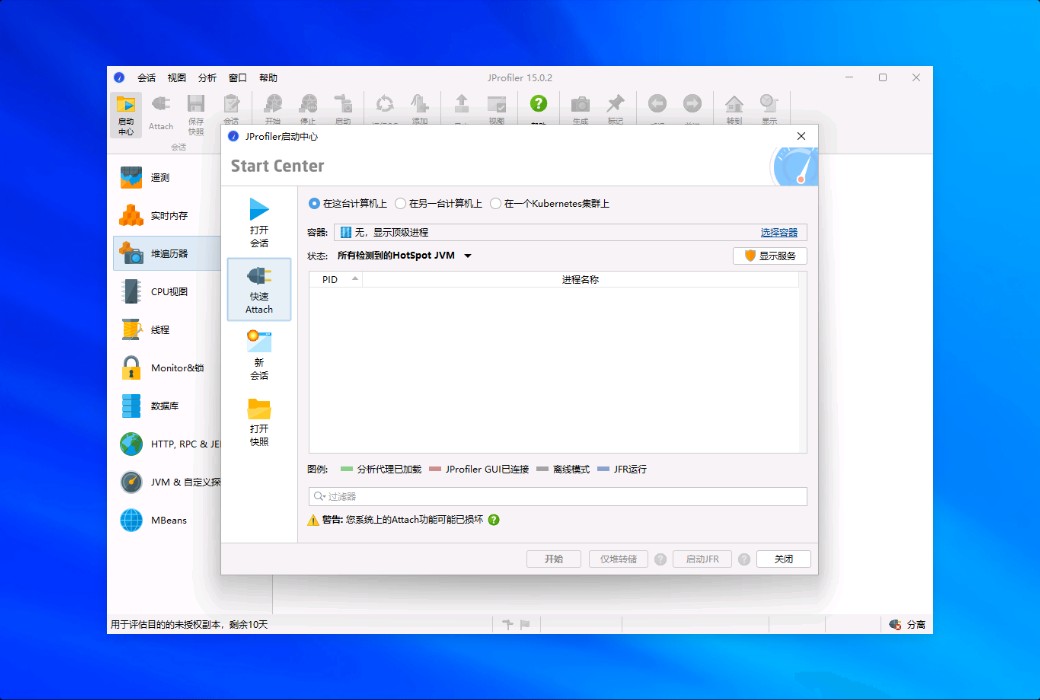Viewport: 1040px width, 700px height.
Task: Sort the process table by PID column
Action: [x=336, y=279]
